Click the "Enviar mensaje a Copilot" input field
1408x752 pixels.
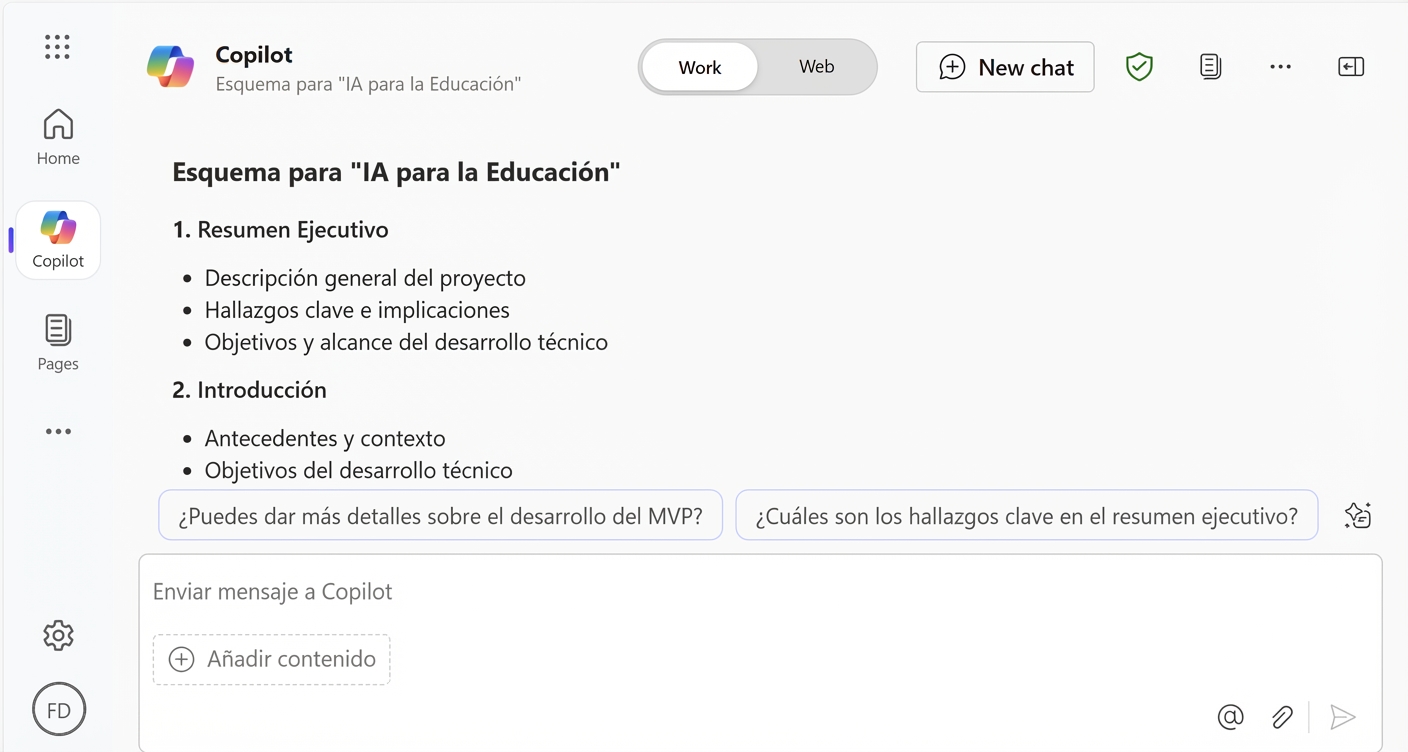coord(400,591)
